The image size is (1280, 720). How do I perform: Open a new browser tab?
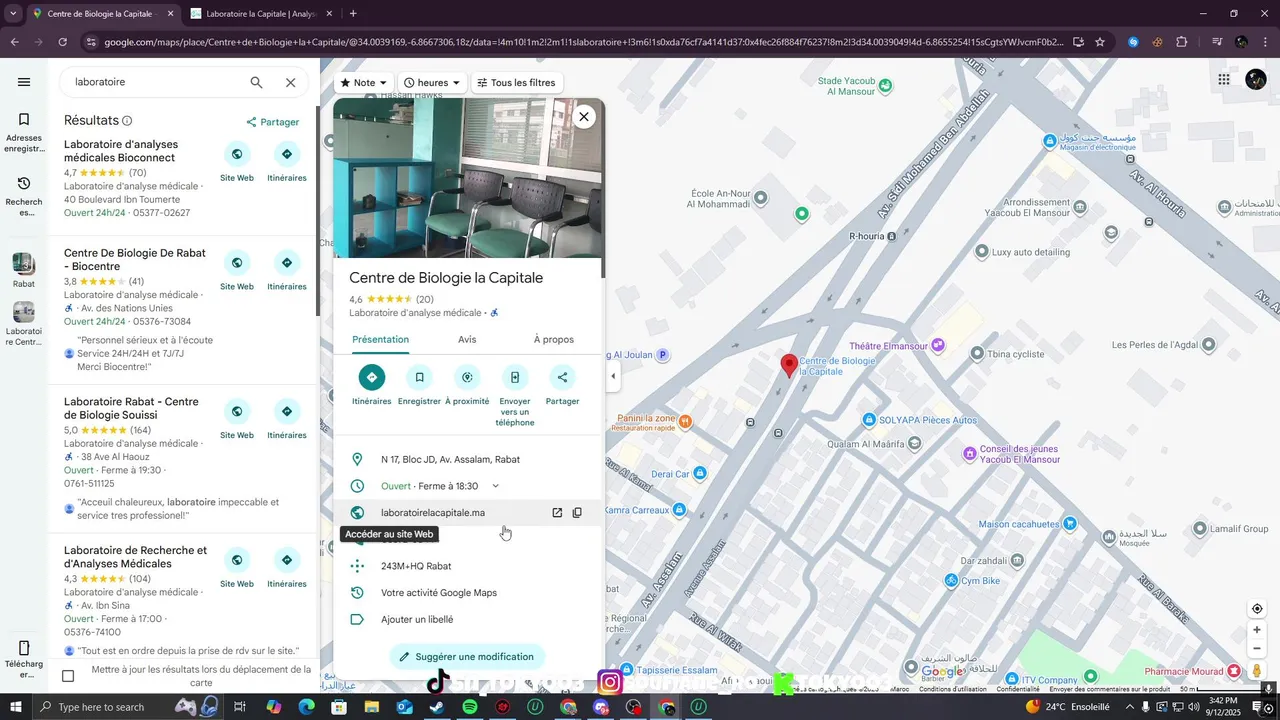353,14
